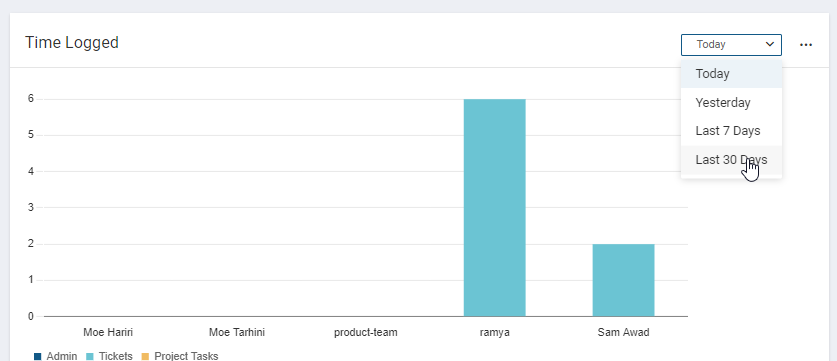837x361 pixels.
Task: Click the Time Logged widget title
Action: pyautogui.click(x=72, y=43)
